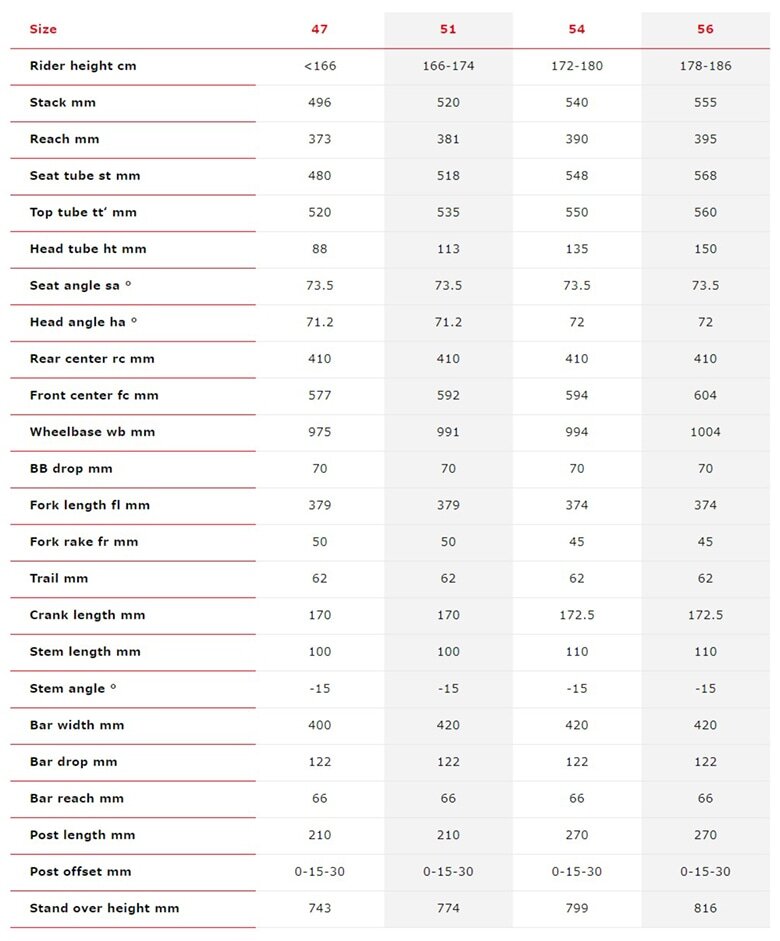Image resolution: width=780 pixels, height=941 pixels.
Task: Select the 1004 wheelbase value
Action: (705, 432)
